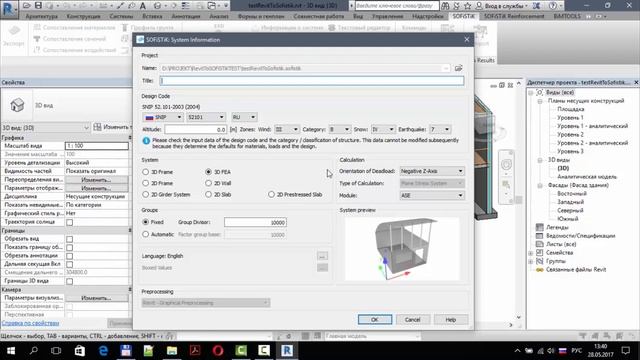The height and width of the screenshot is (360, 640).
Task: Confirm dialog with OK button
Action: click(x=375, y=320)
